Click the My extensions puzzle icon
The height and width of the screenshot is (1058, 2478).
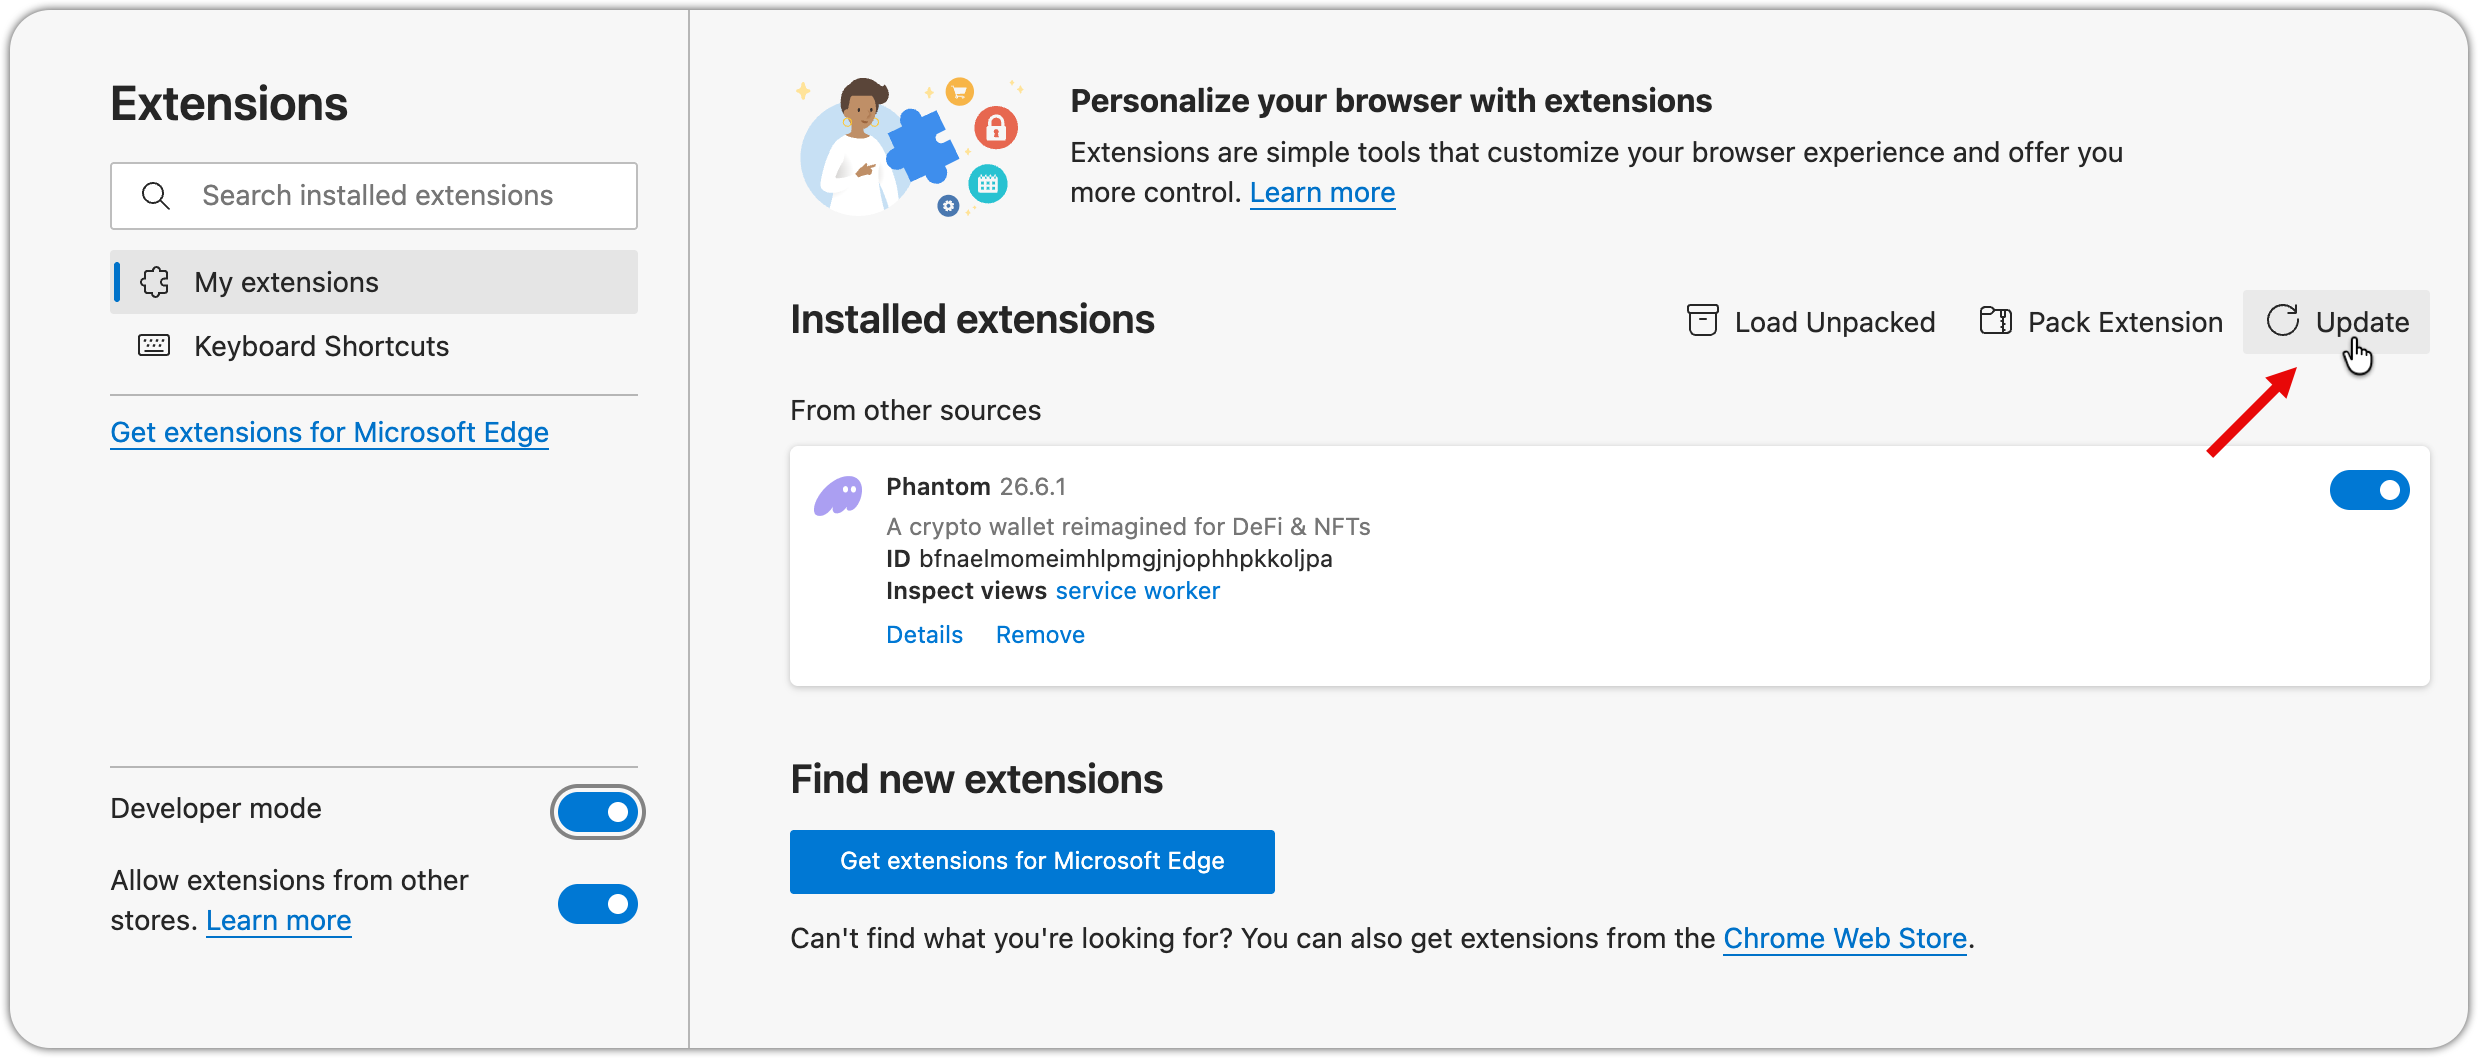point(155,282)
